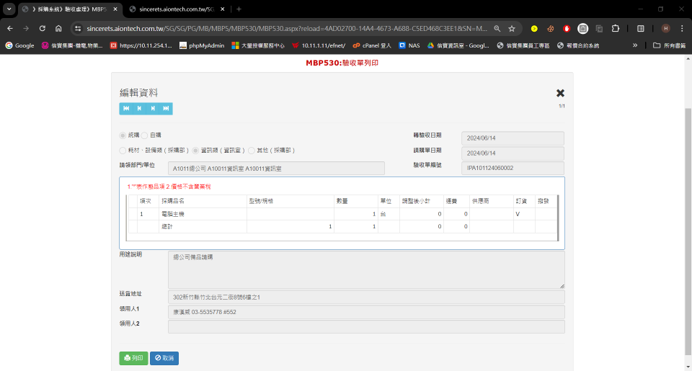Open the NAS bookmark
692x371 pixels.
(409, 45)
